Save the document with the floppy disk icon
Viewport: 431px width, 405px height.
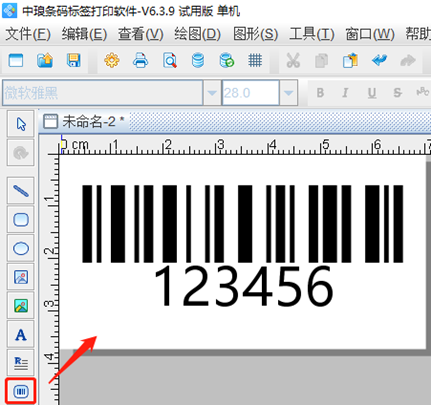tap(74, 61)
